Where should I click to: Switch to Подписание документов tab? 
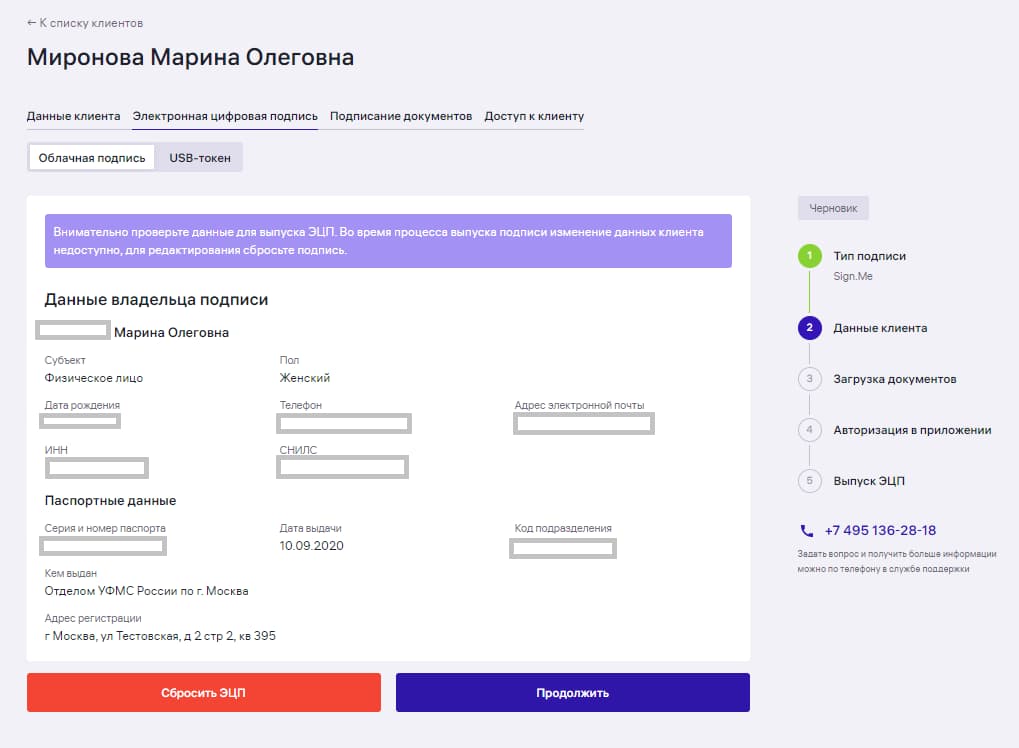pyautogui.click(x=401, y=116)
